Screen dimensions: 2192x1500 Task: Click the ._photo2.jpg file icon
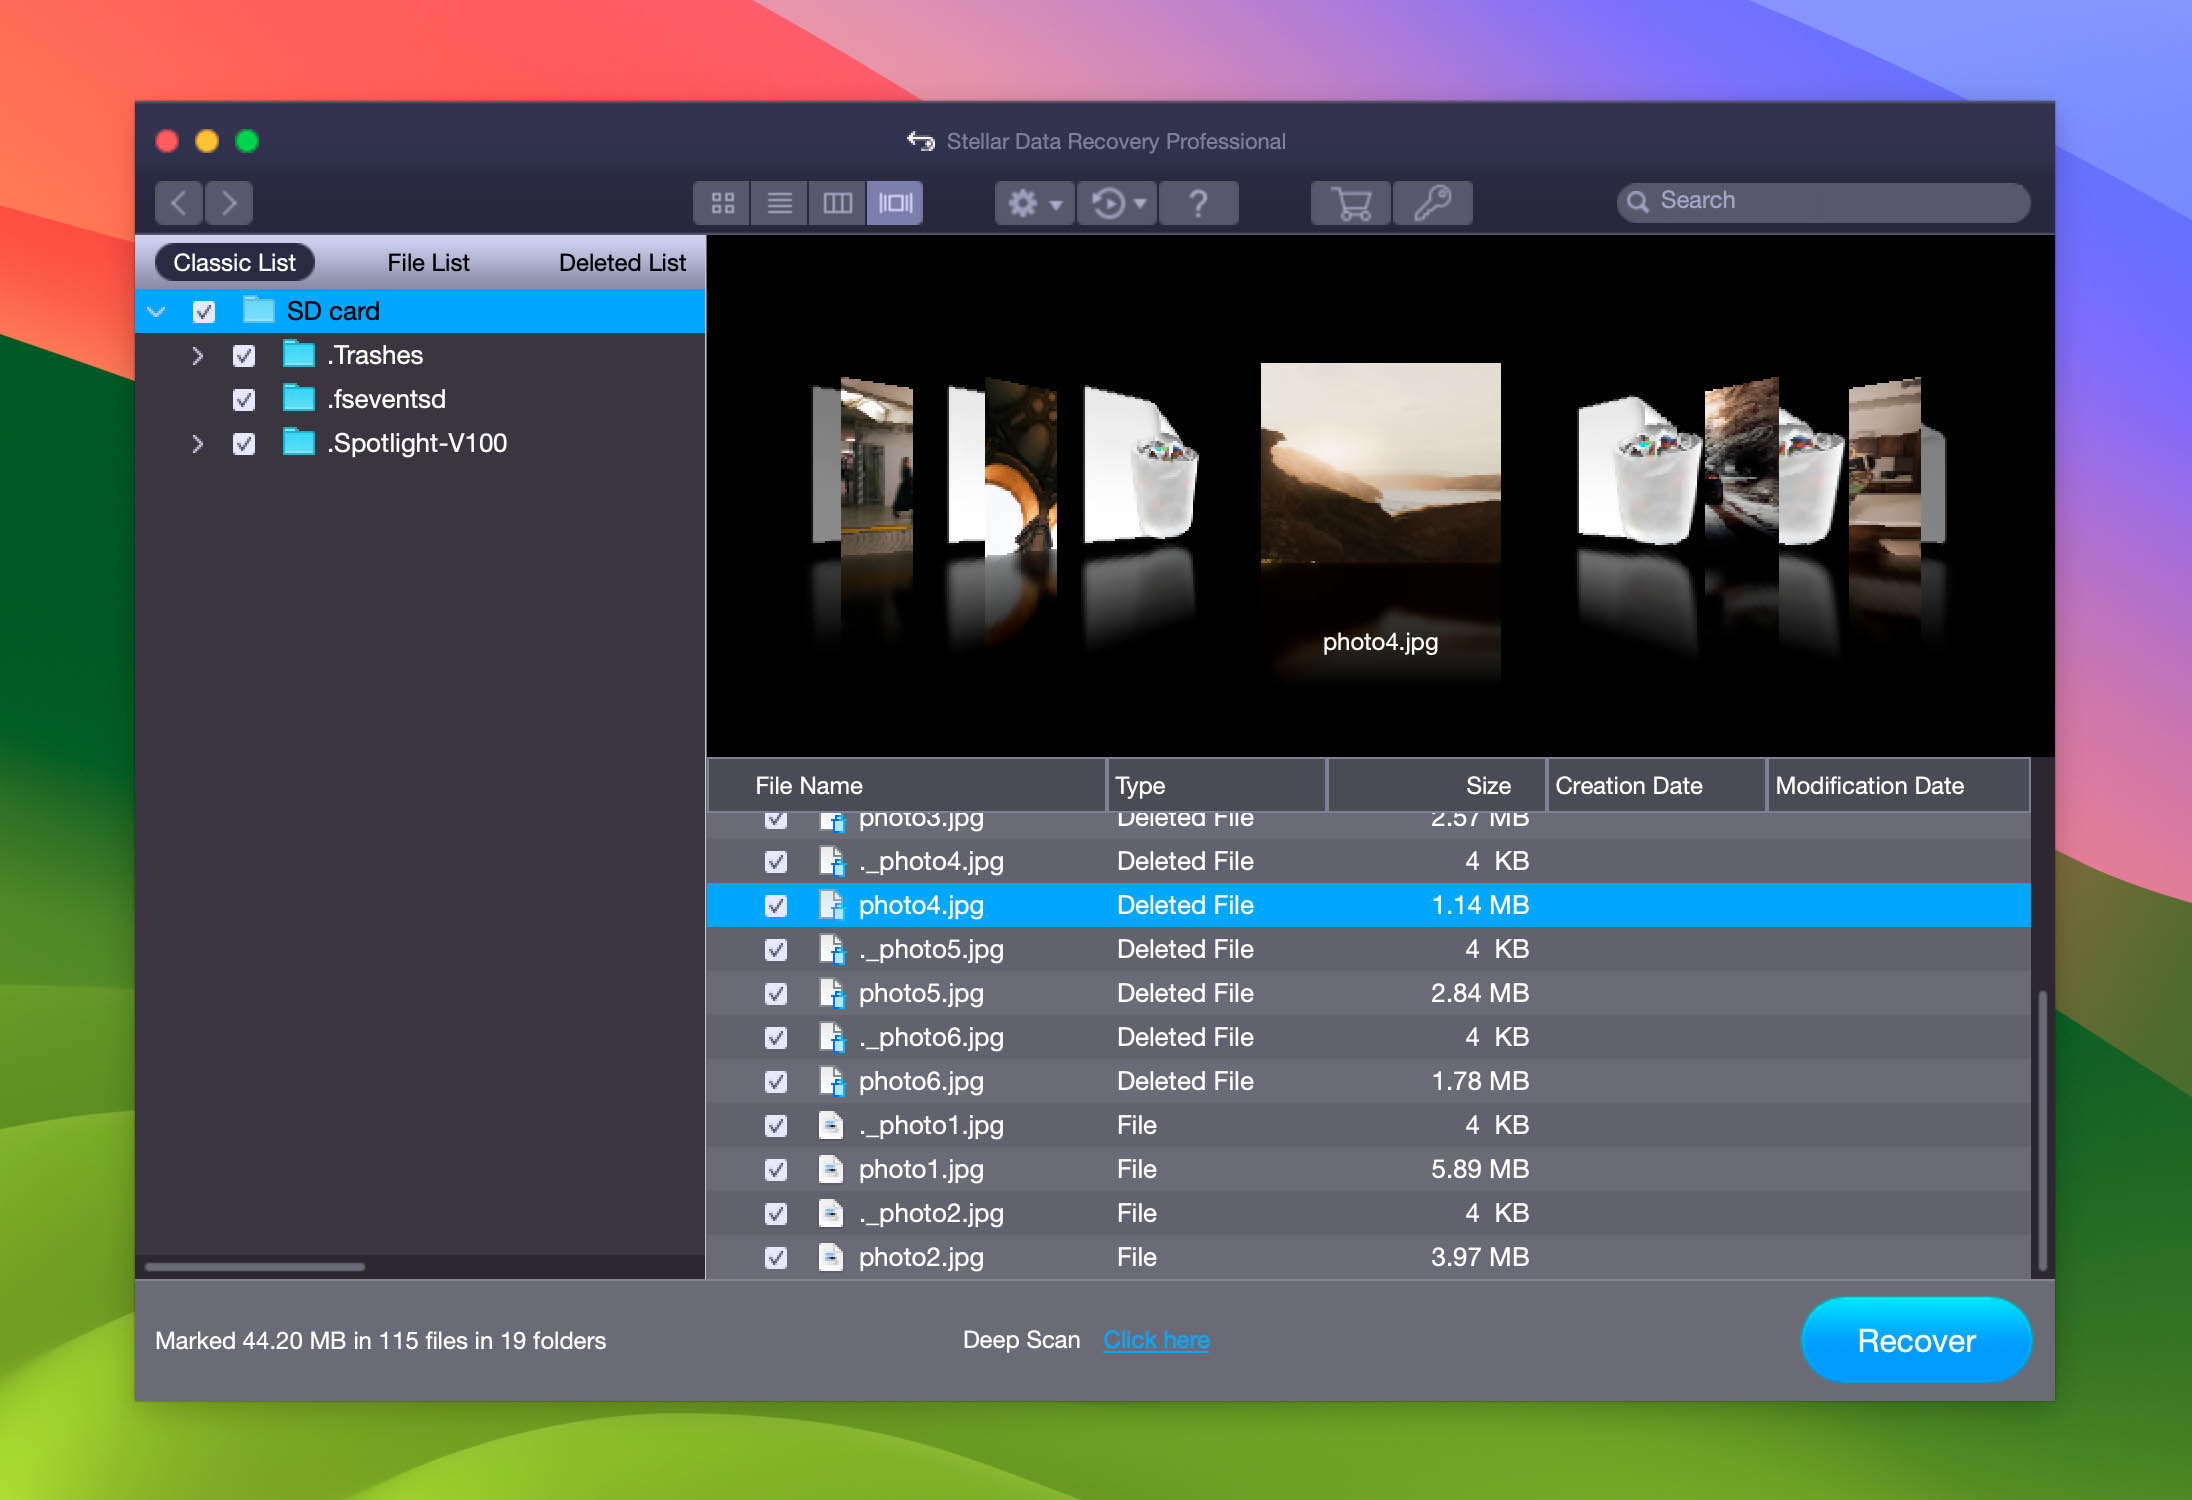coord(831,1213)
